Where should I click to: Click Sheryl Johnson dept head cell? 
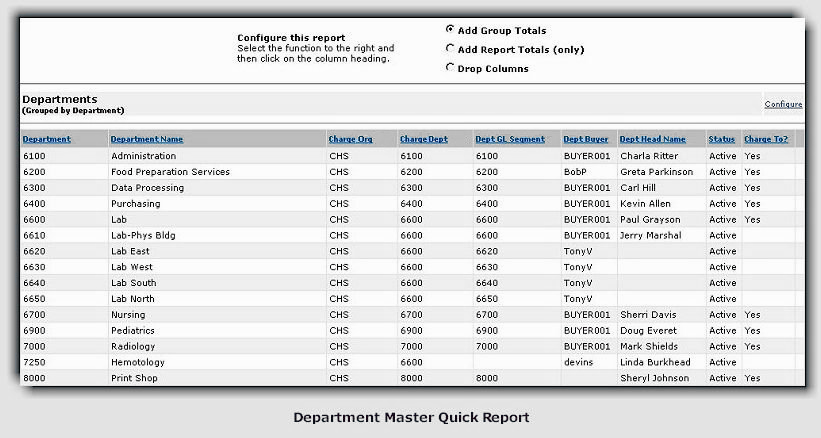tap(655, 378)
